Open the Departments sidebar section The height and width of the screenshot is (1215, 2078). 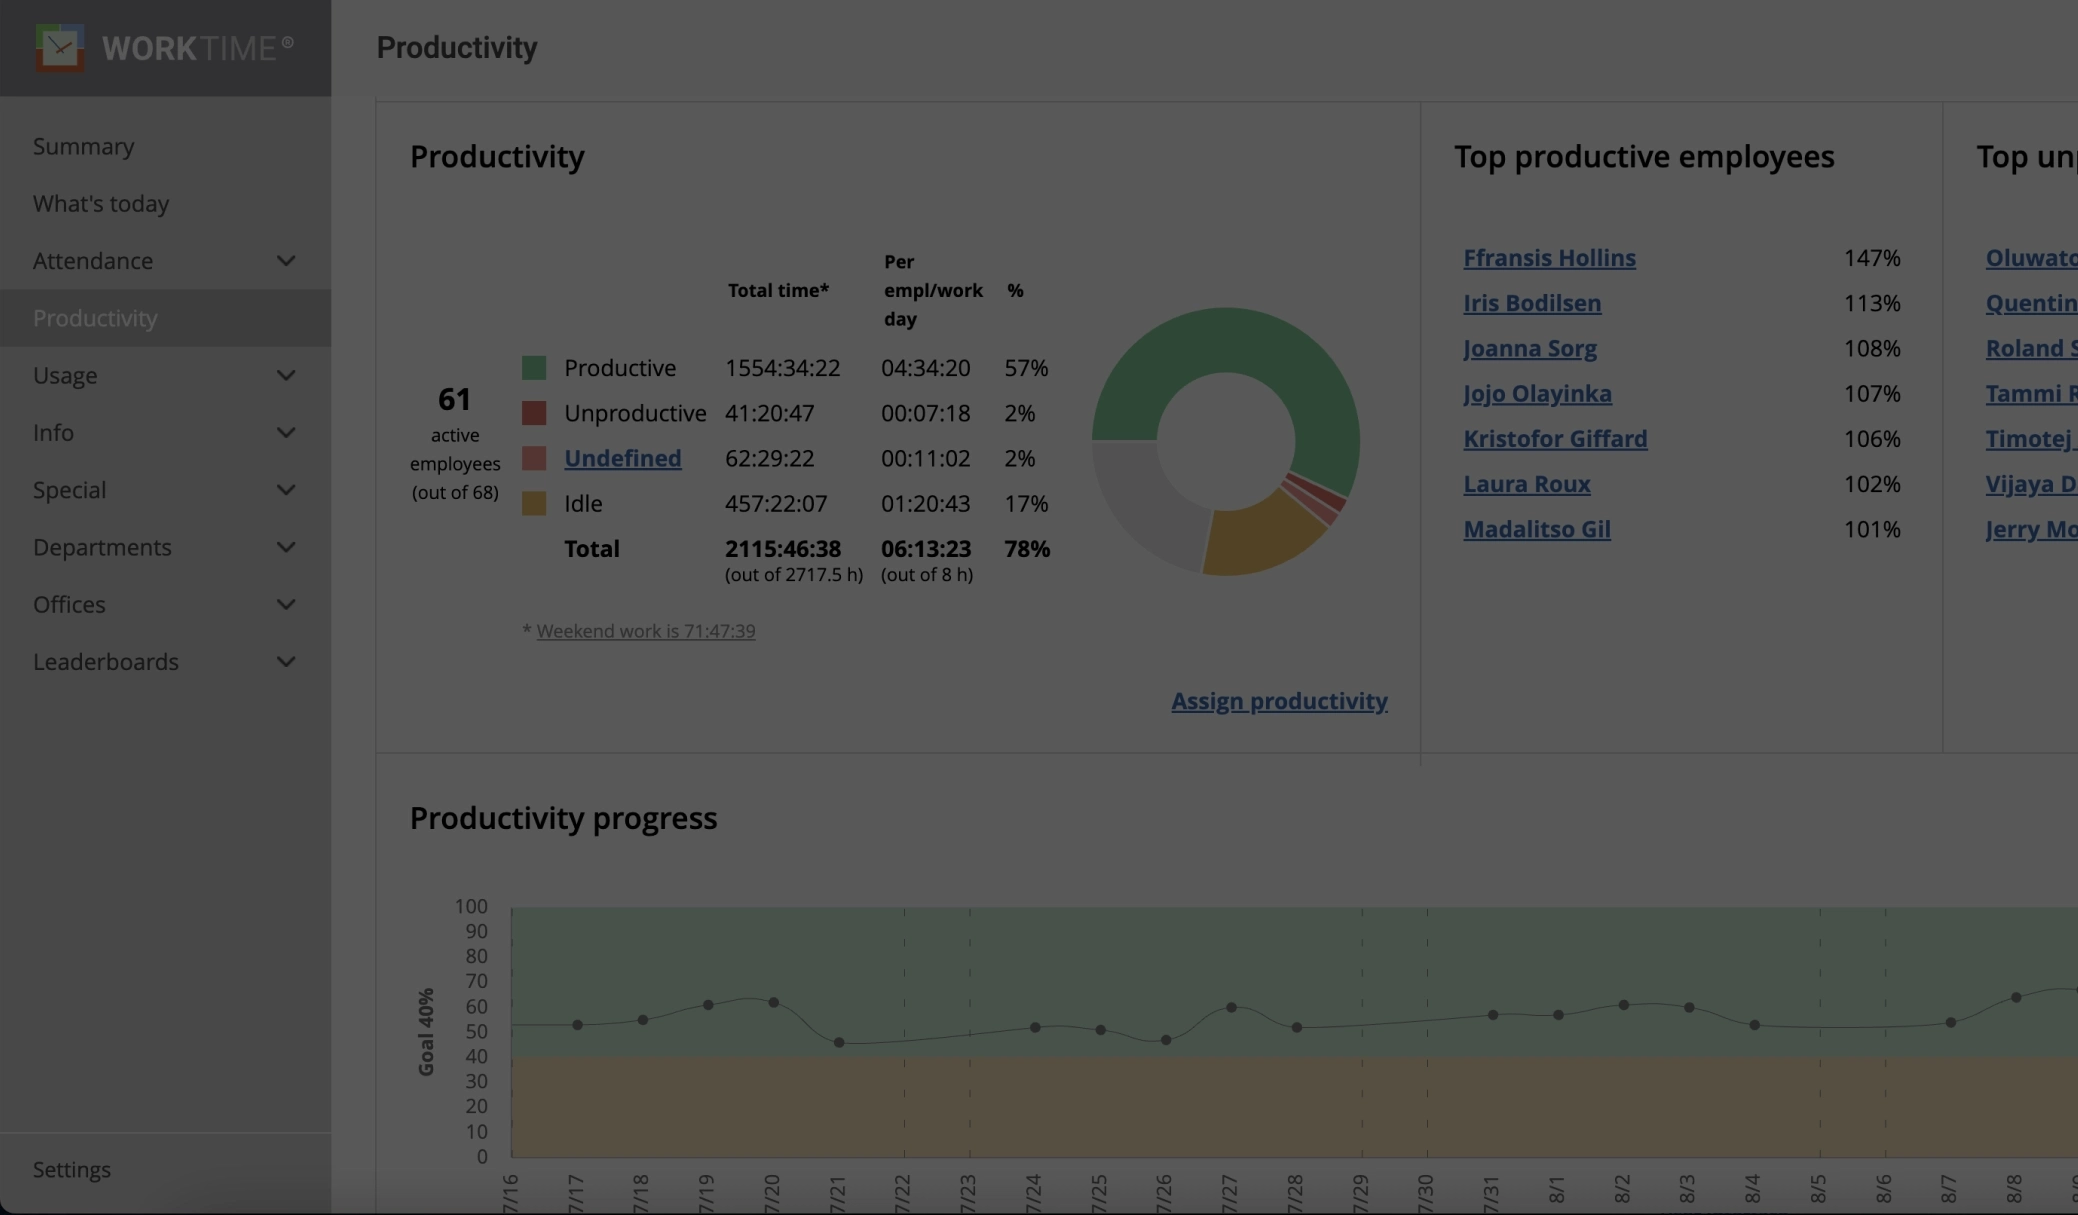pyautogui.click(x=102, y=547)
